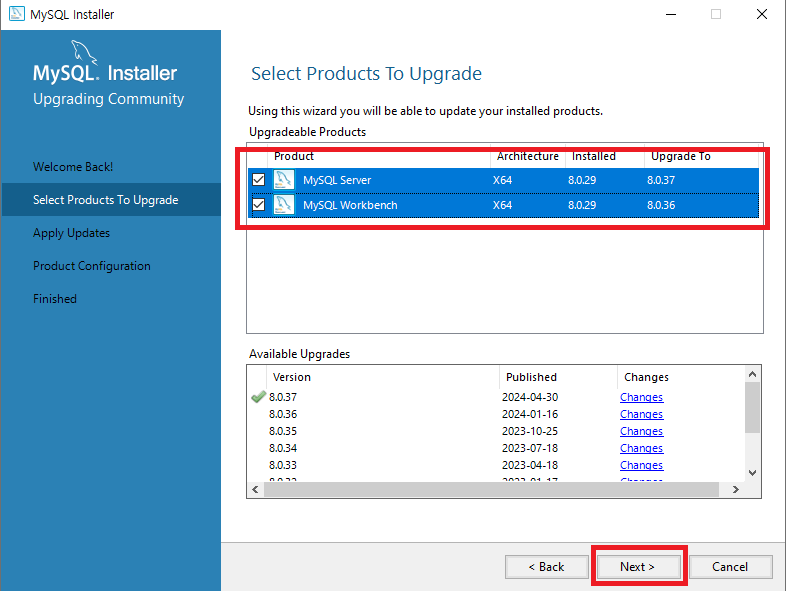The height and width of the screenshot is (591, 786).
Task: Close the MySQL Installer window
Action: click(761, 14)
